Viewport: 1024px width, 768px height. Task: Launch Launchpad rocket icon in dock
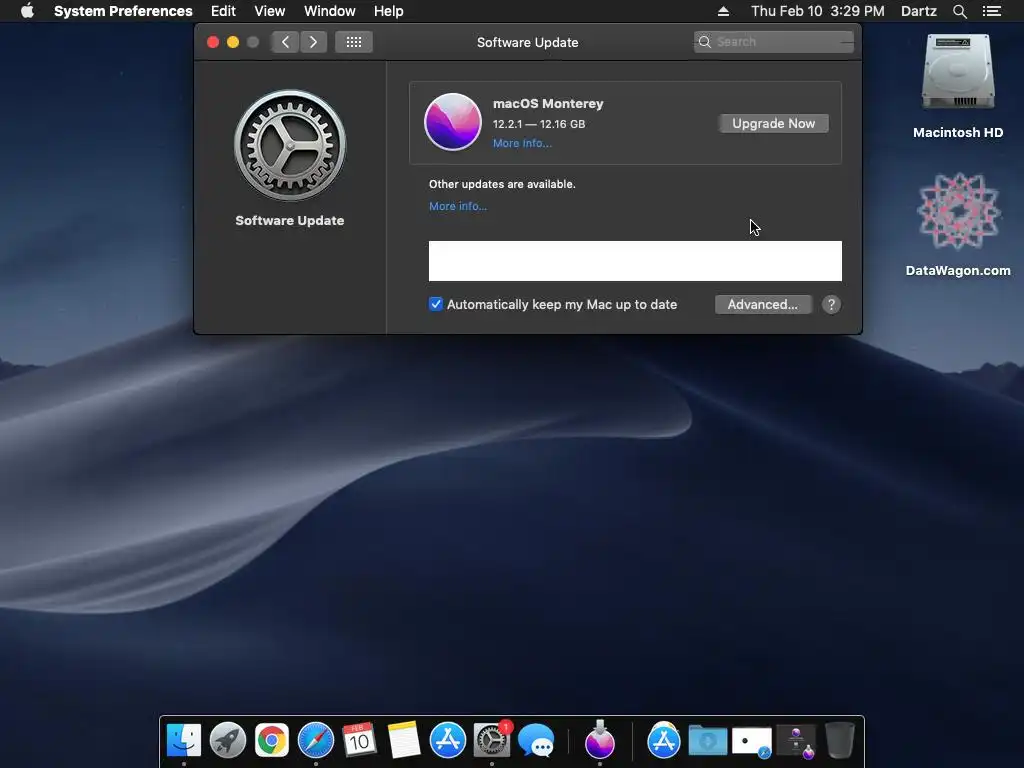click(227, 740)
